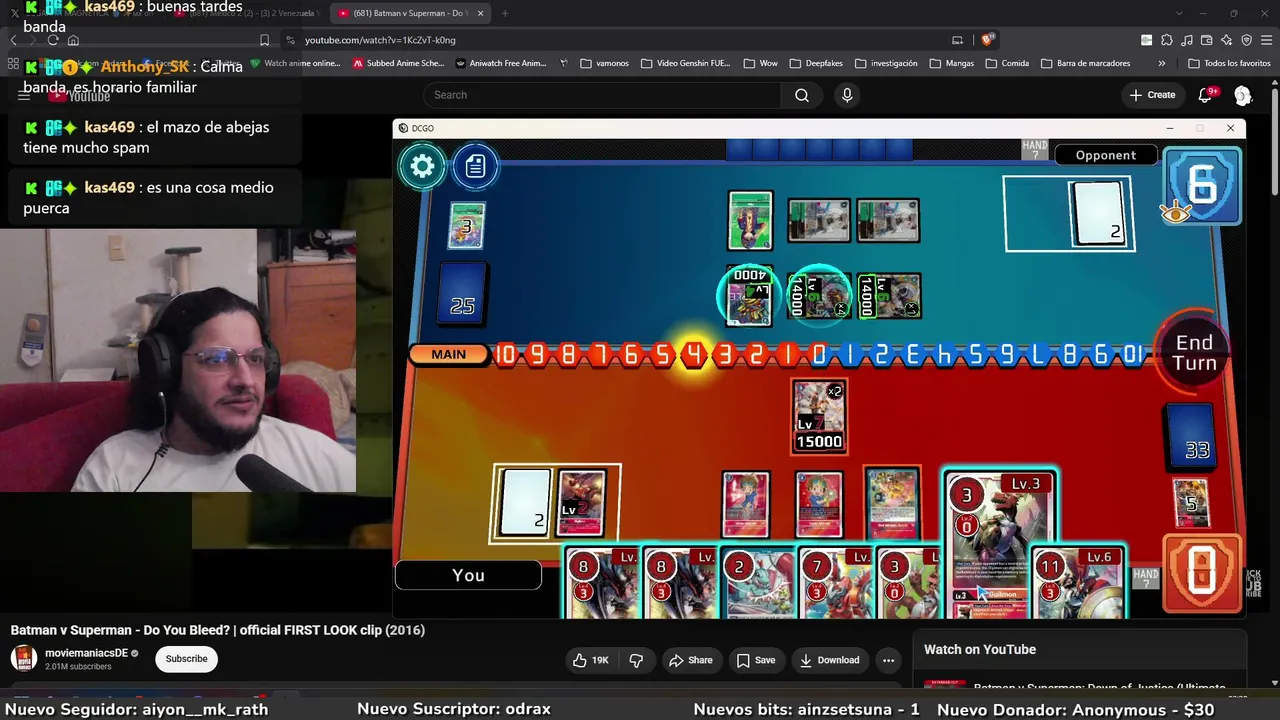The image size is (1280, 720).
Task: Click your orange security shield showing 0
Action: point(1201,572)
